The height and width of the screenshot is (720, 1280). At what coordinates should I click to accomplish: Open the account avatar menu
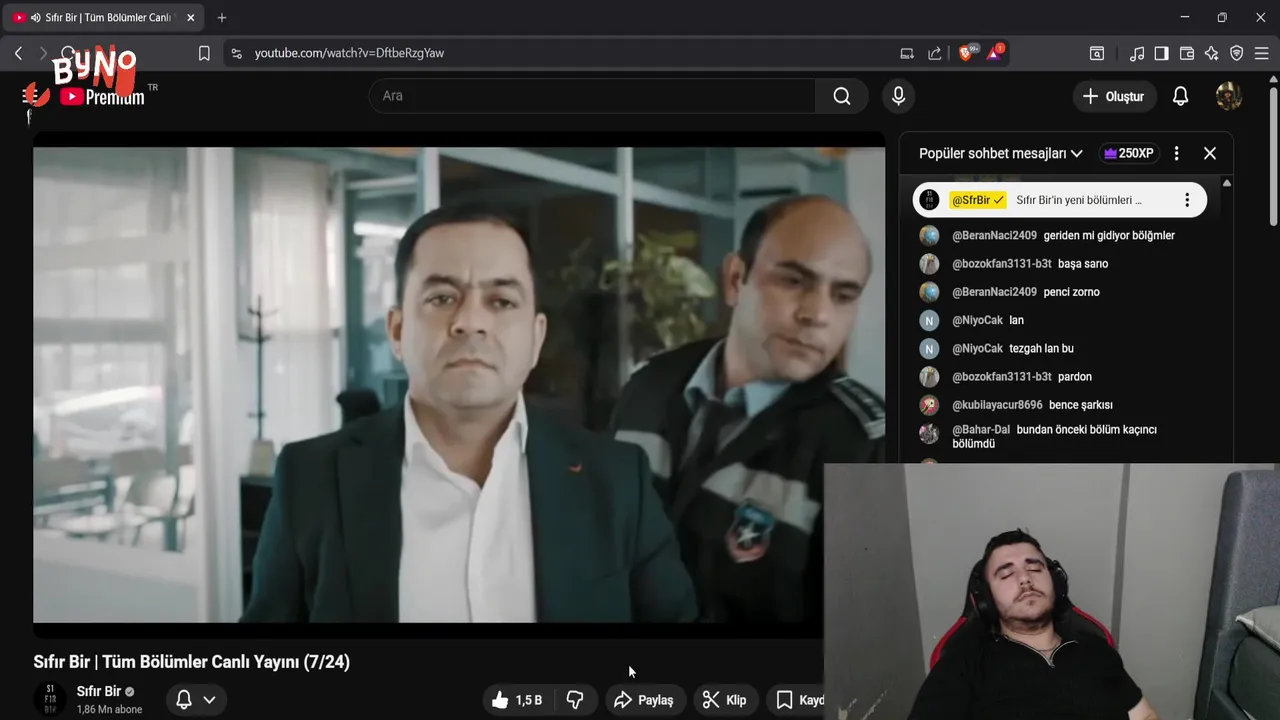tap(1229, 96)
